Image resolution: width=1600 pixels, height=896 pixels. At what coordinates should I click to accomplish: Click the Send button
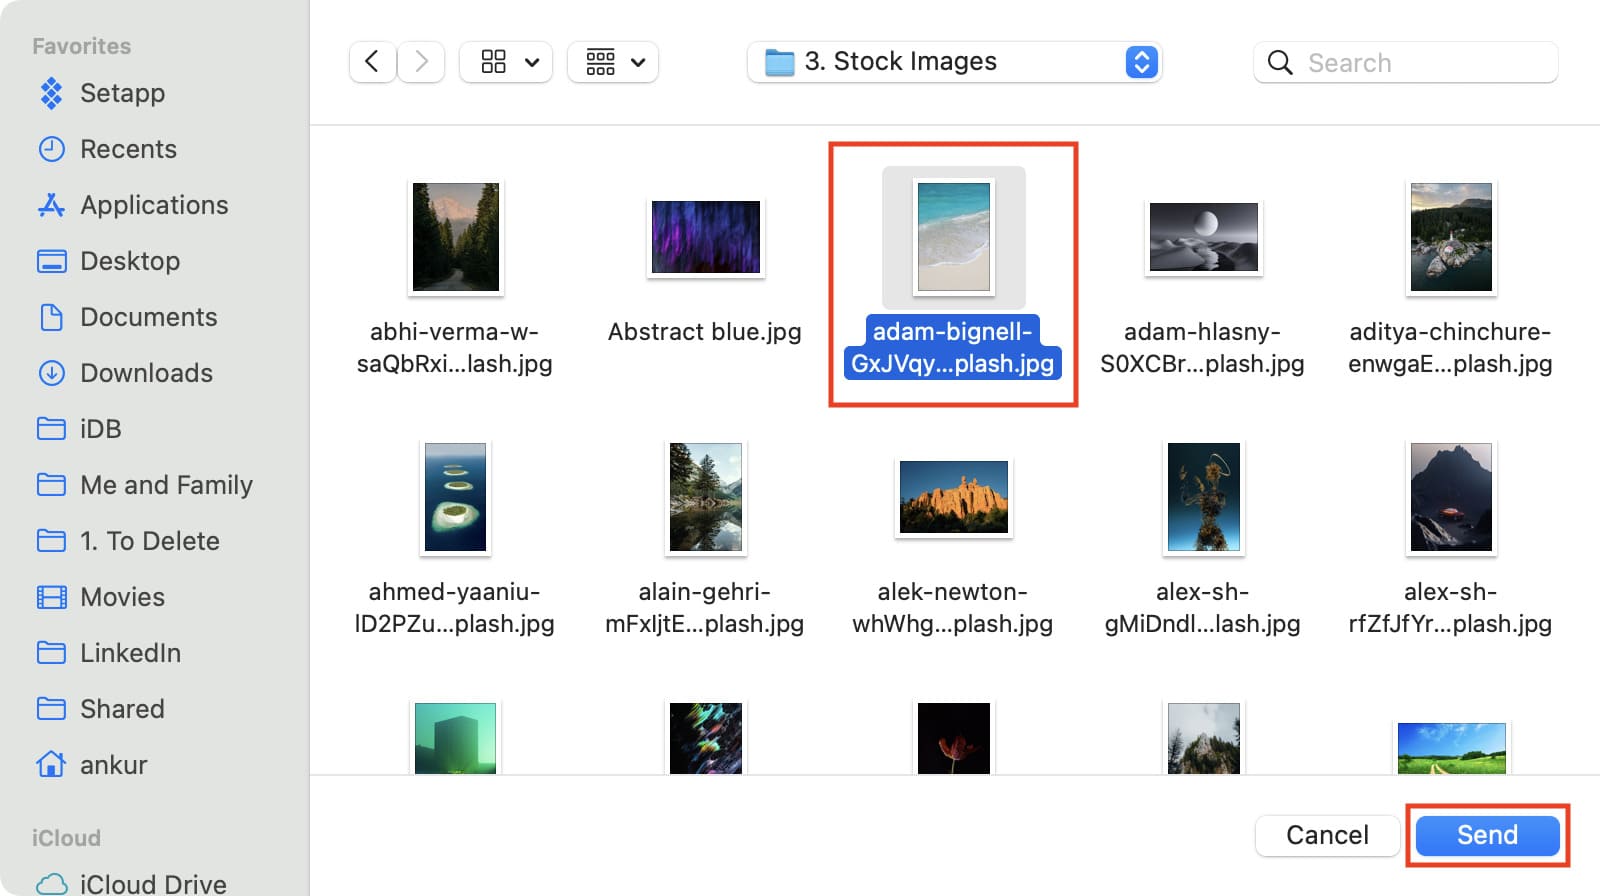tap(1487, 835)
